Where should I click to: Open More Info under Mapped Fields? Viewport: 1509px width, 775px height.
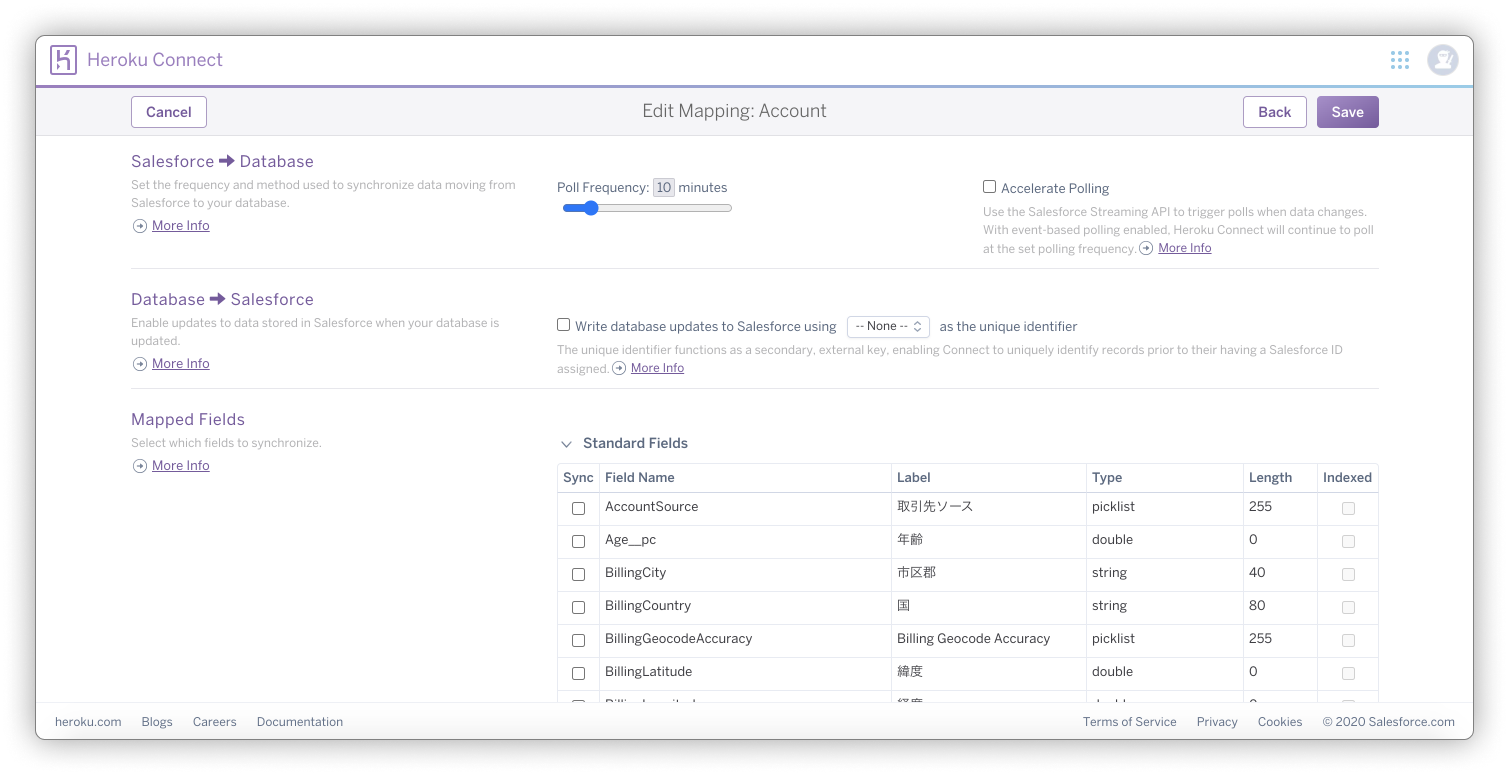click(x=181, y=466)
